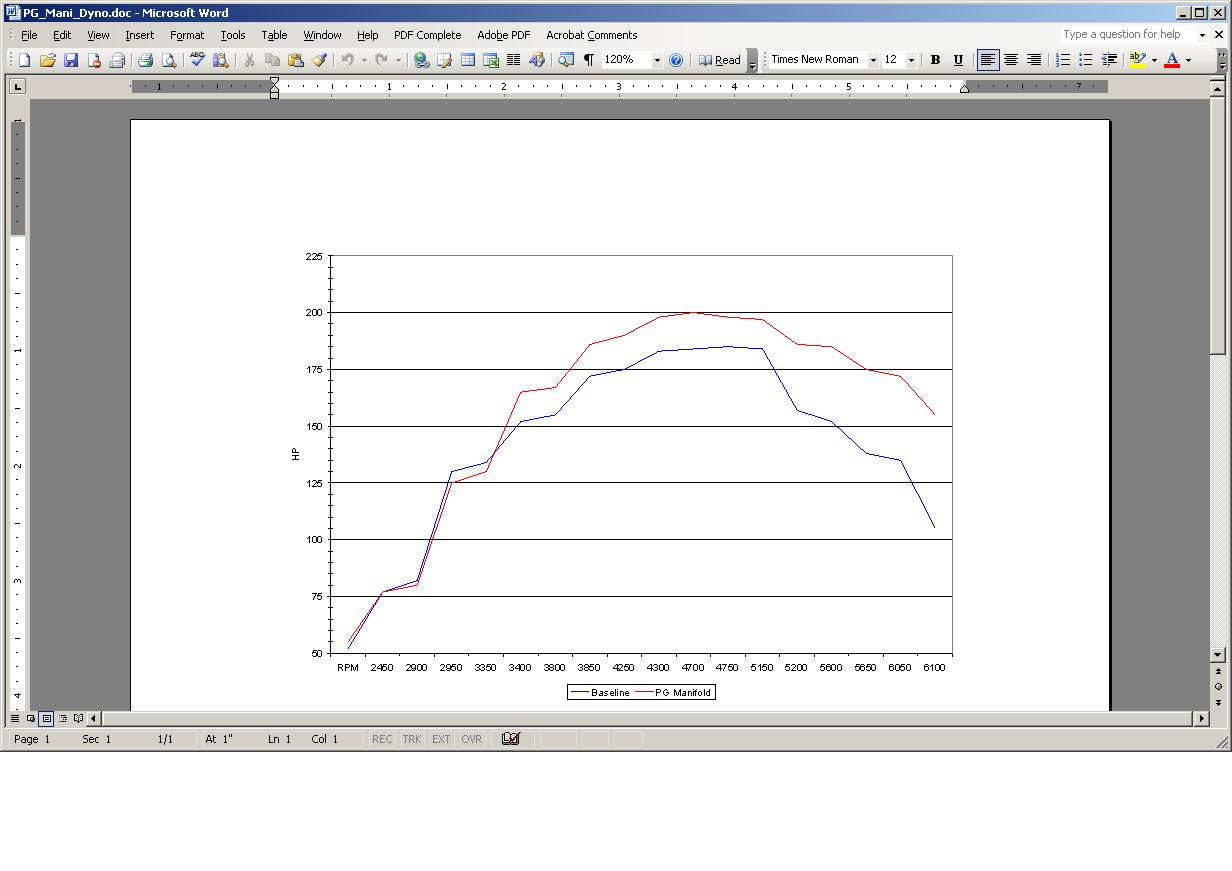The image size is (1232, 871).
Task: Save the document with the floppy icon
Action: [x=71, y=60]
